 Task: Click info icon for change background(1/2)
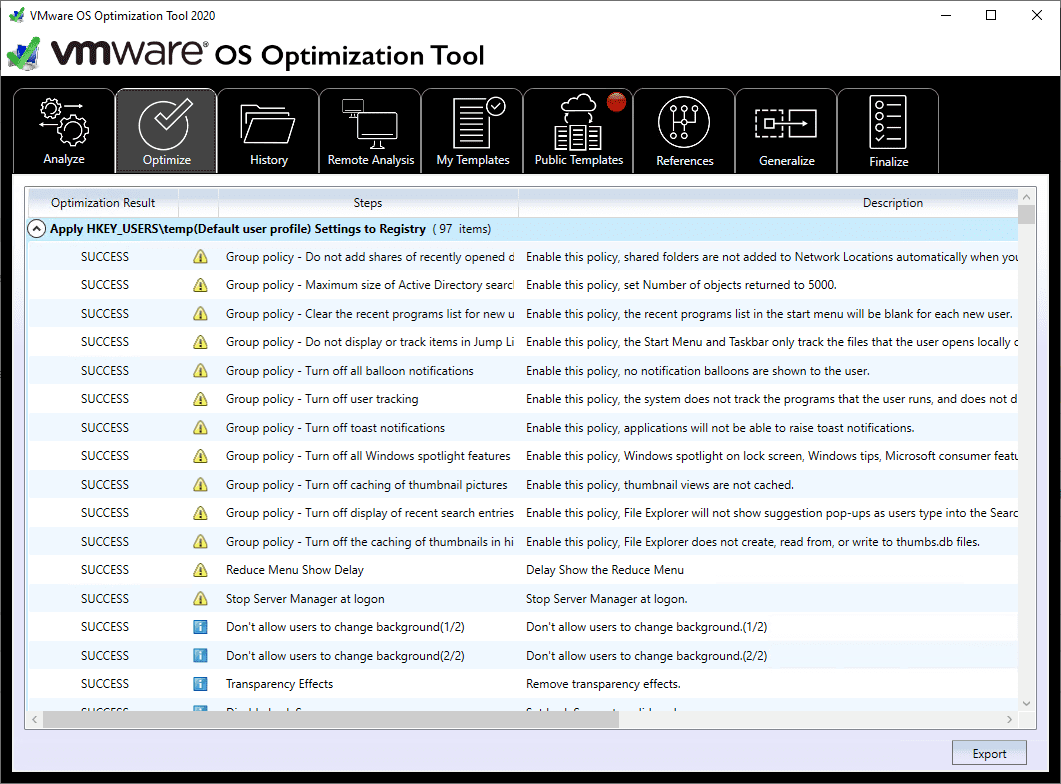pyautogui.click(x=200, y=627)
